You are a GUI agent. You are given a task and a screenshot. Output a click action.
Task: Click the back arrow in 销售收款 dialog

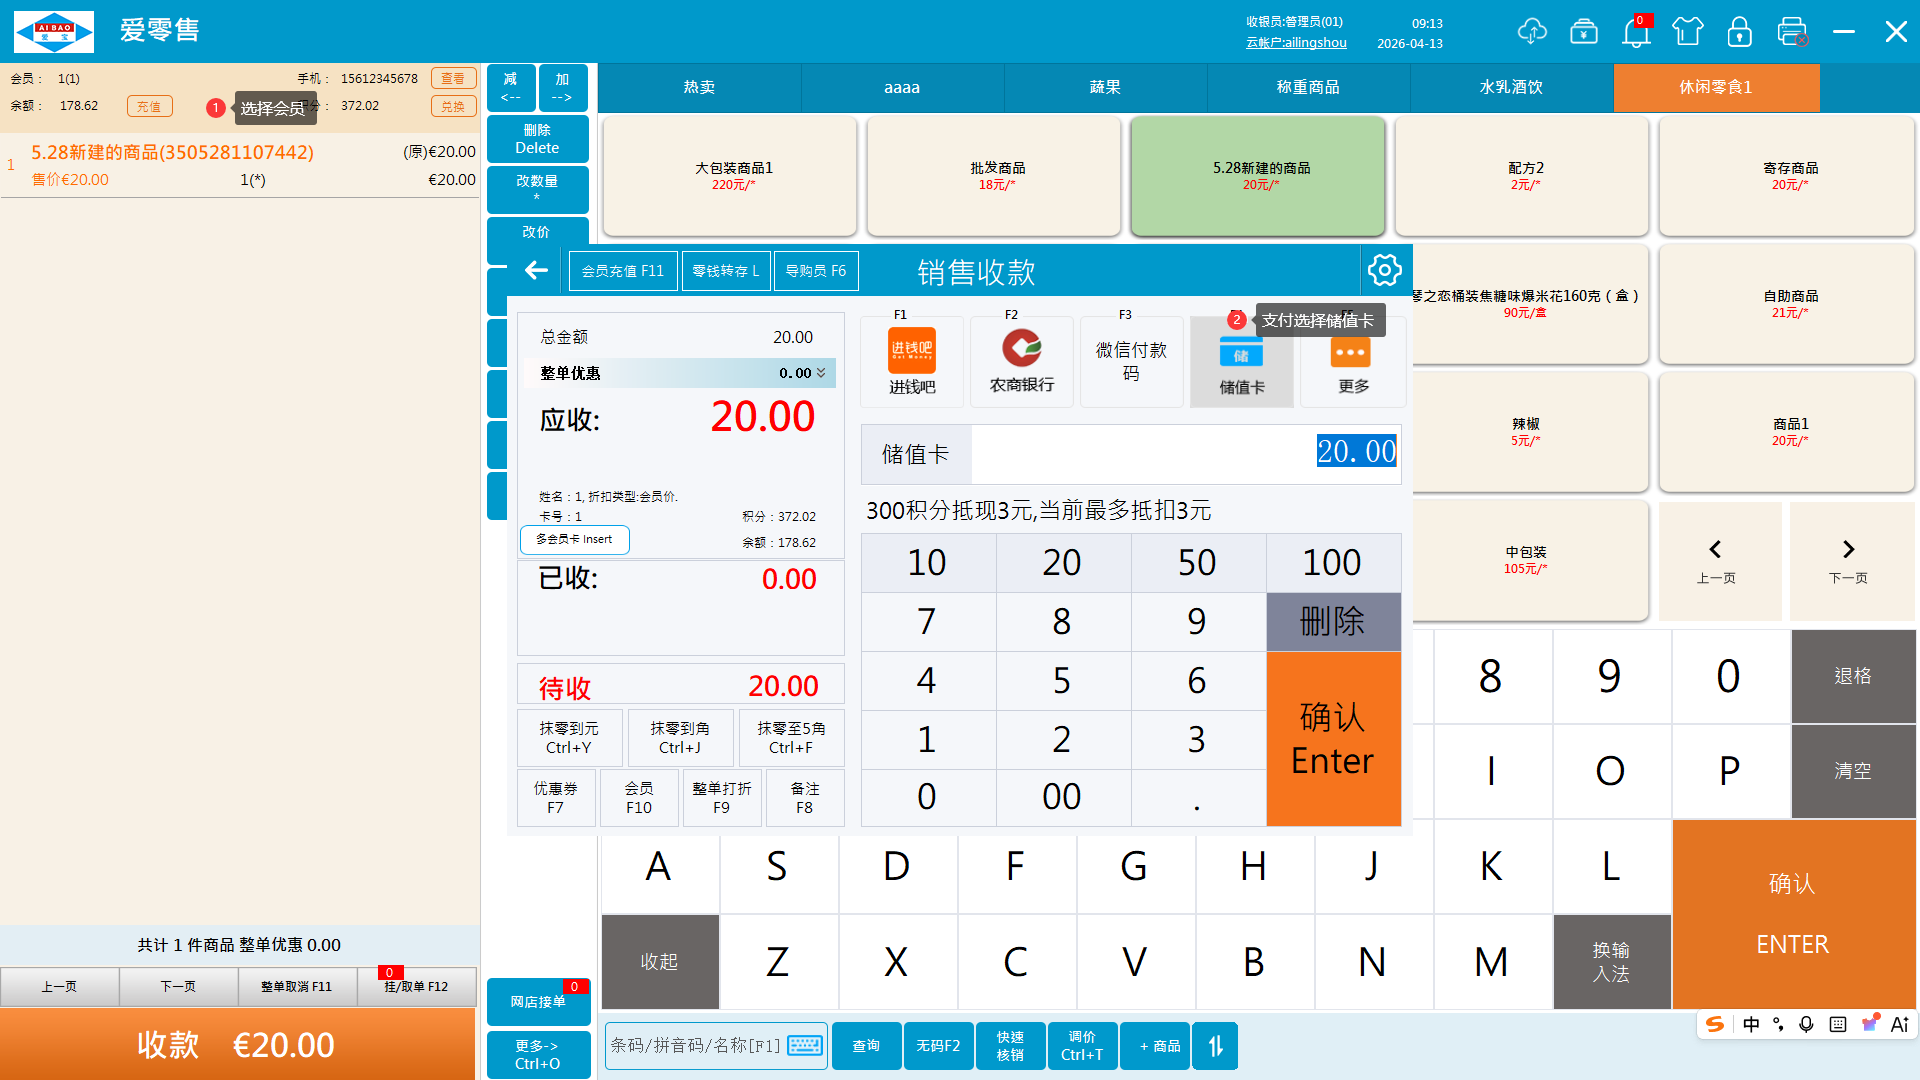(537, 270)
